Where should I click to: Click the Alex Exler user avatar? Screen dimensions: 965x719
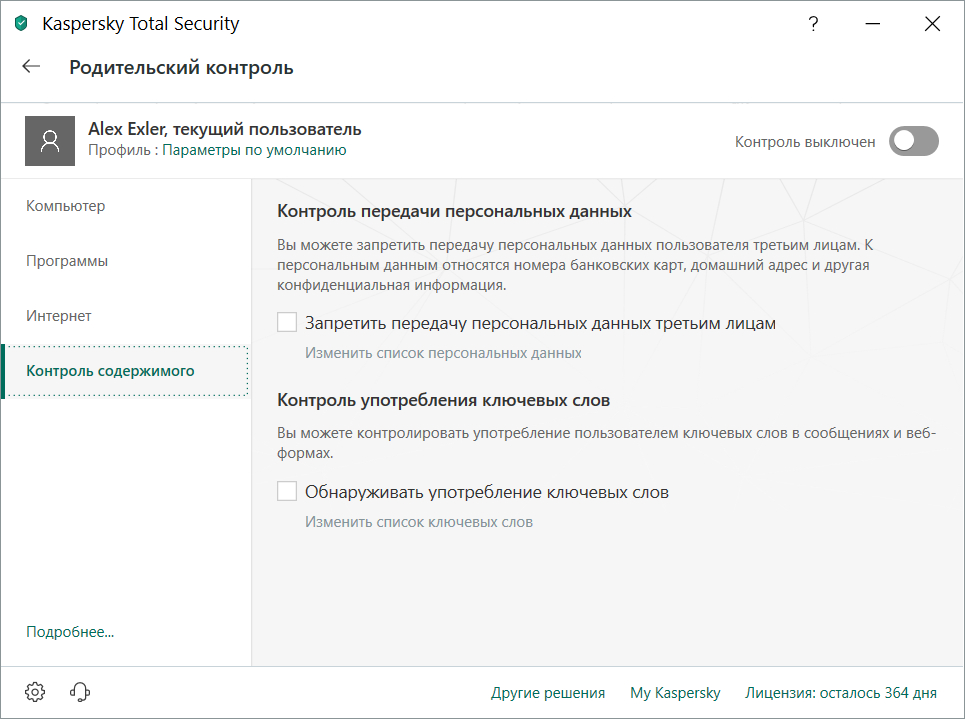click(50, 140)
